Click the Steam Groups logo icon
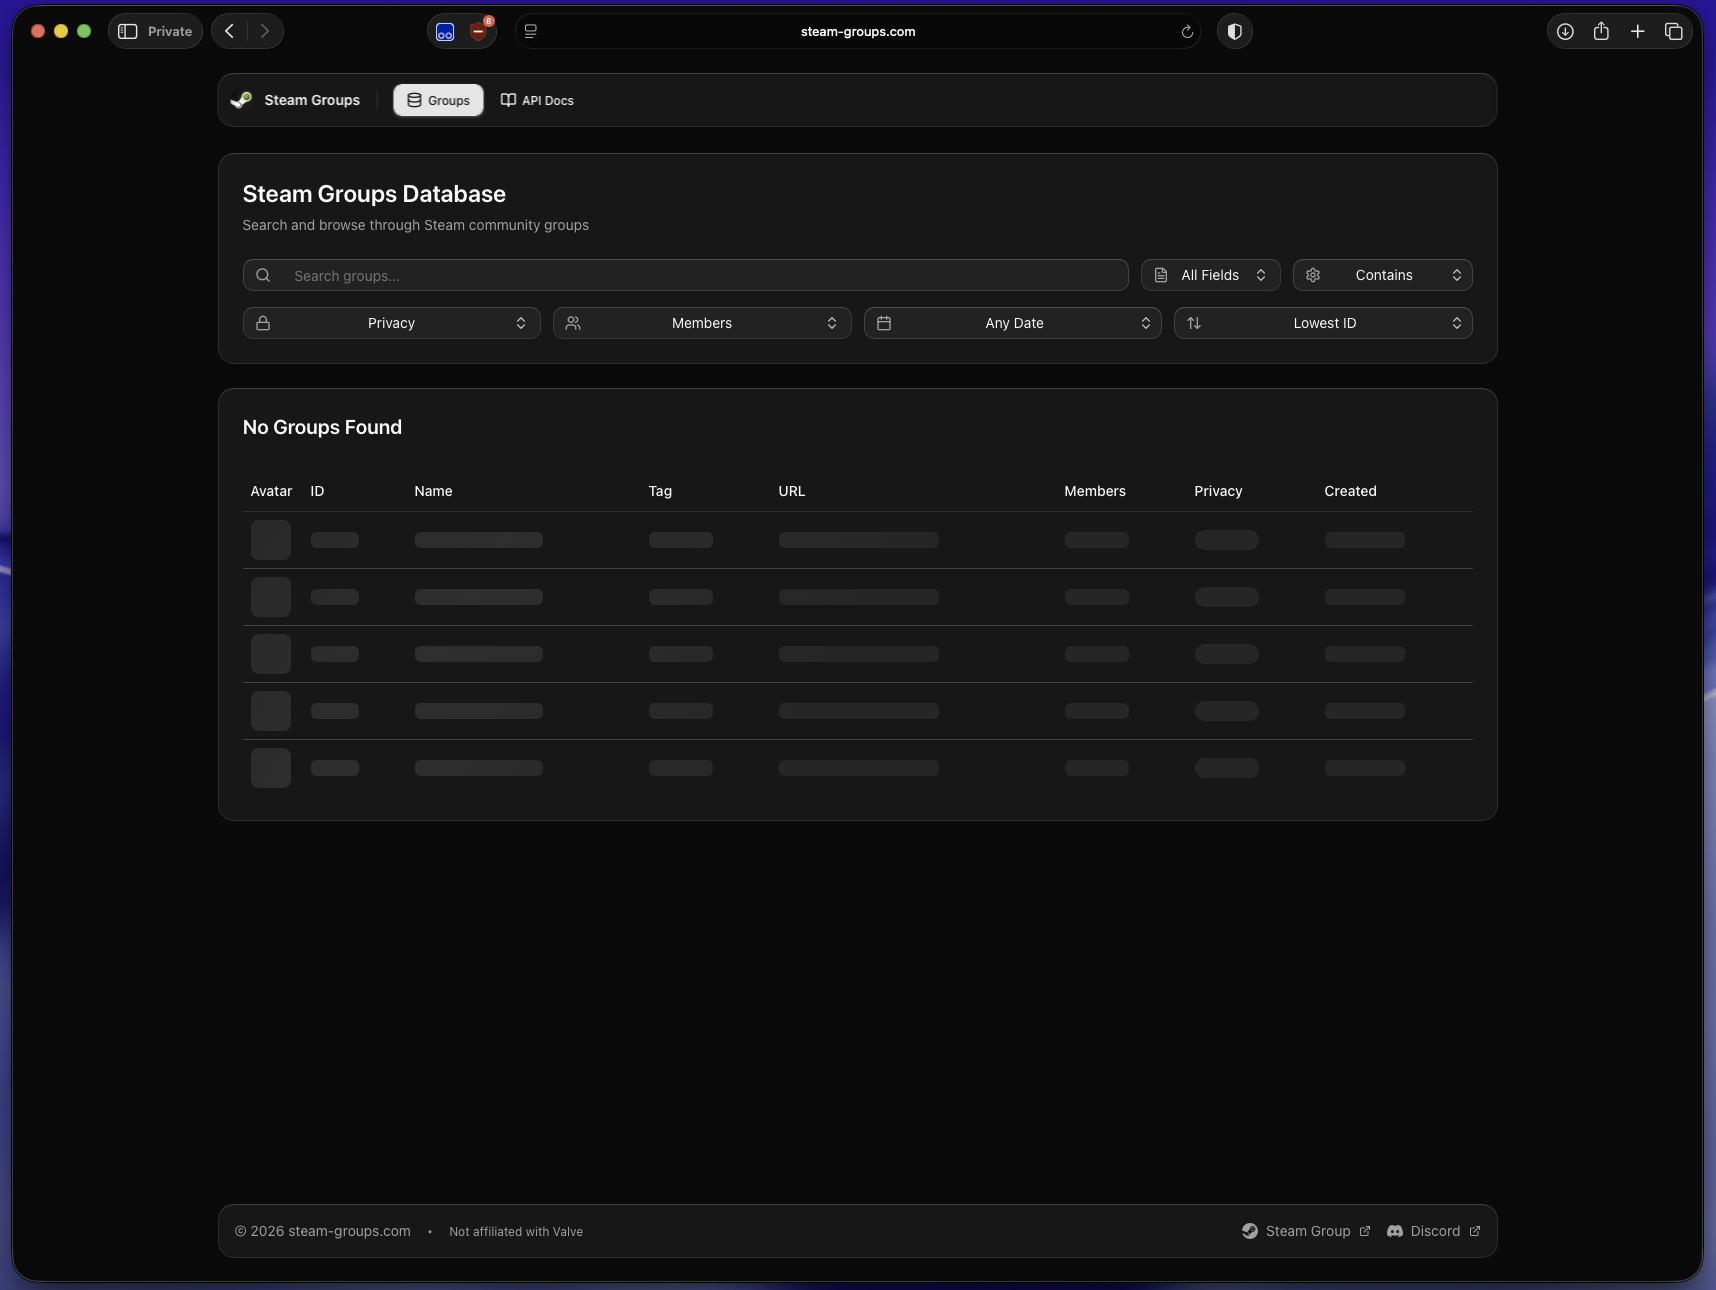1716x1290 pixels. pos(241,100)
